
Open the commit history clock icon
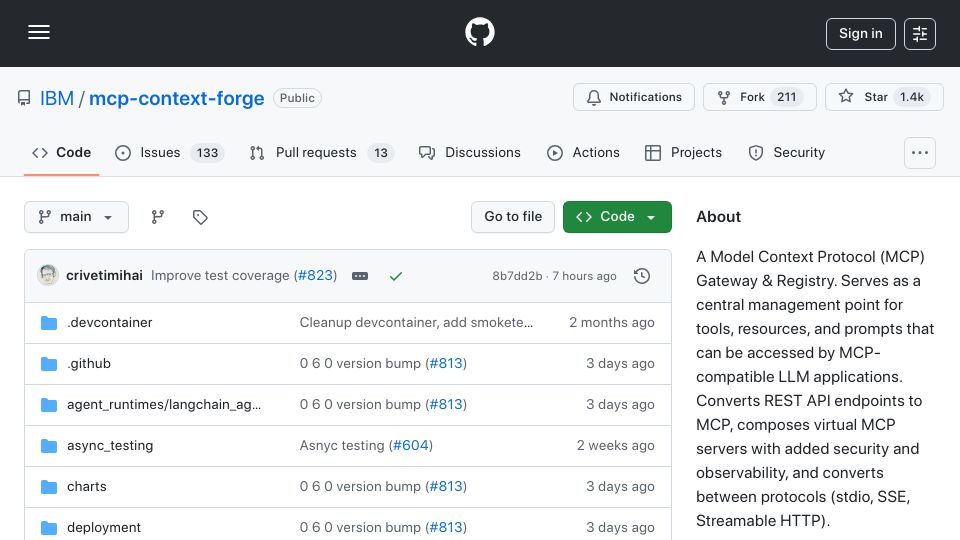(x=642, y=276)
